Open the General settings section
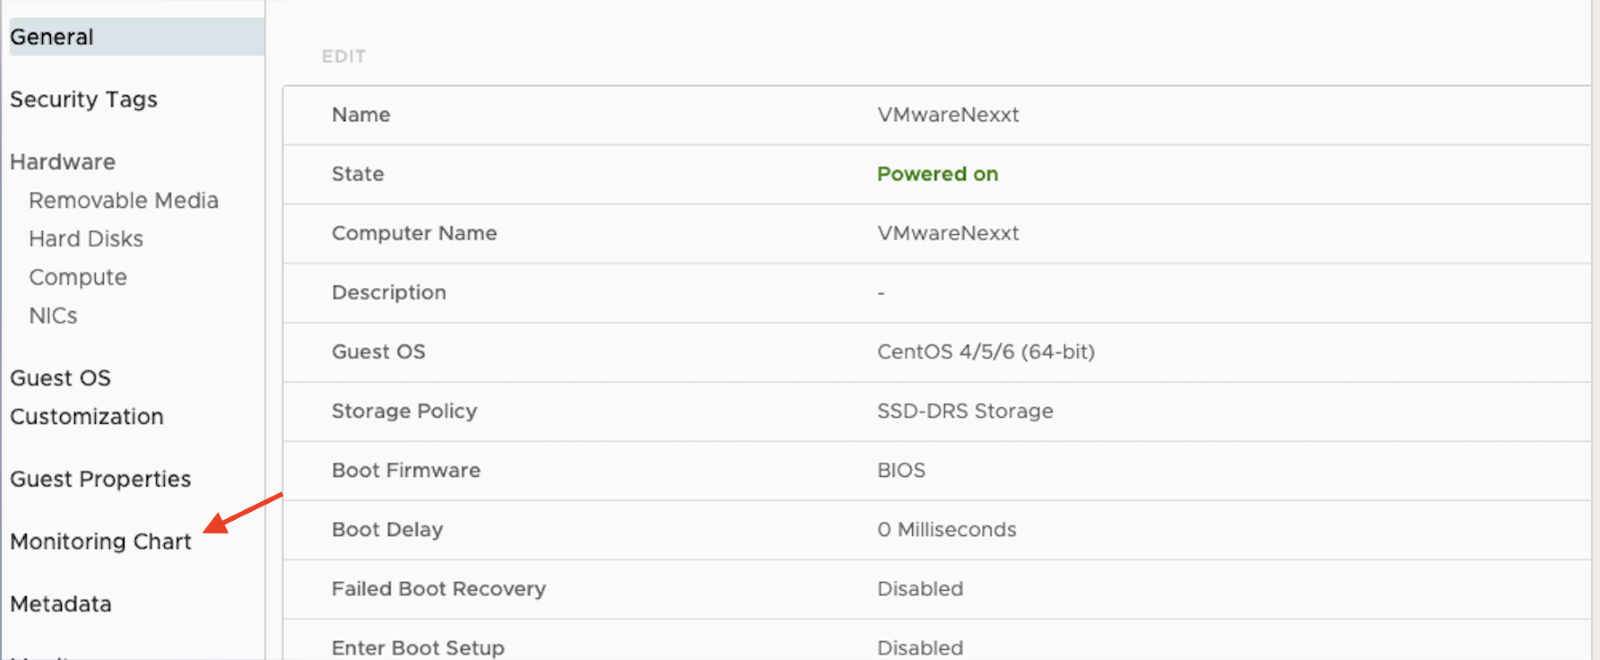 coord(52,37)
